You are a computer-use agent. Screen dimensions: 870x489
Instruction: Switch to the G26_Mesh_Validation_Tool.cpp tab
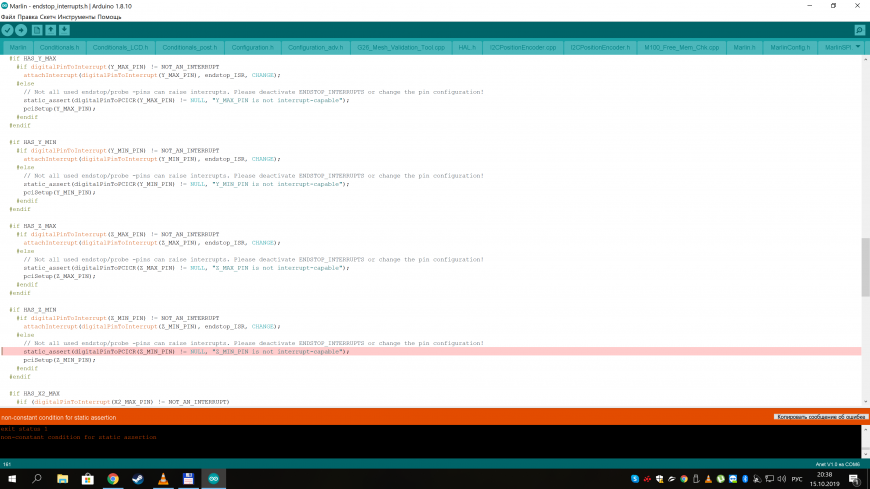pyautogui.click(x=401, y=48)
